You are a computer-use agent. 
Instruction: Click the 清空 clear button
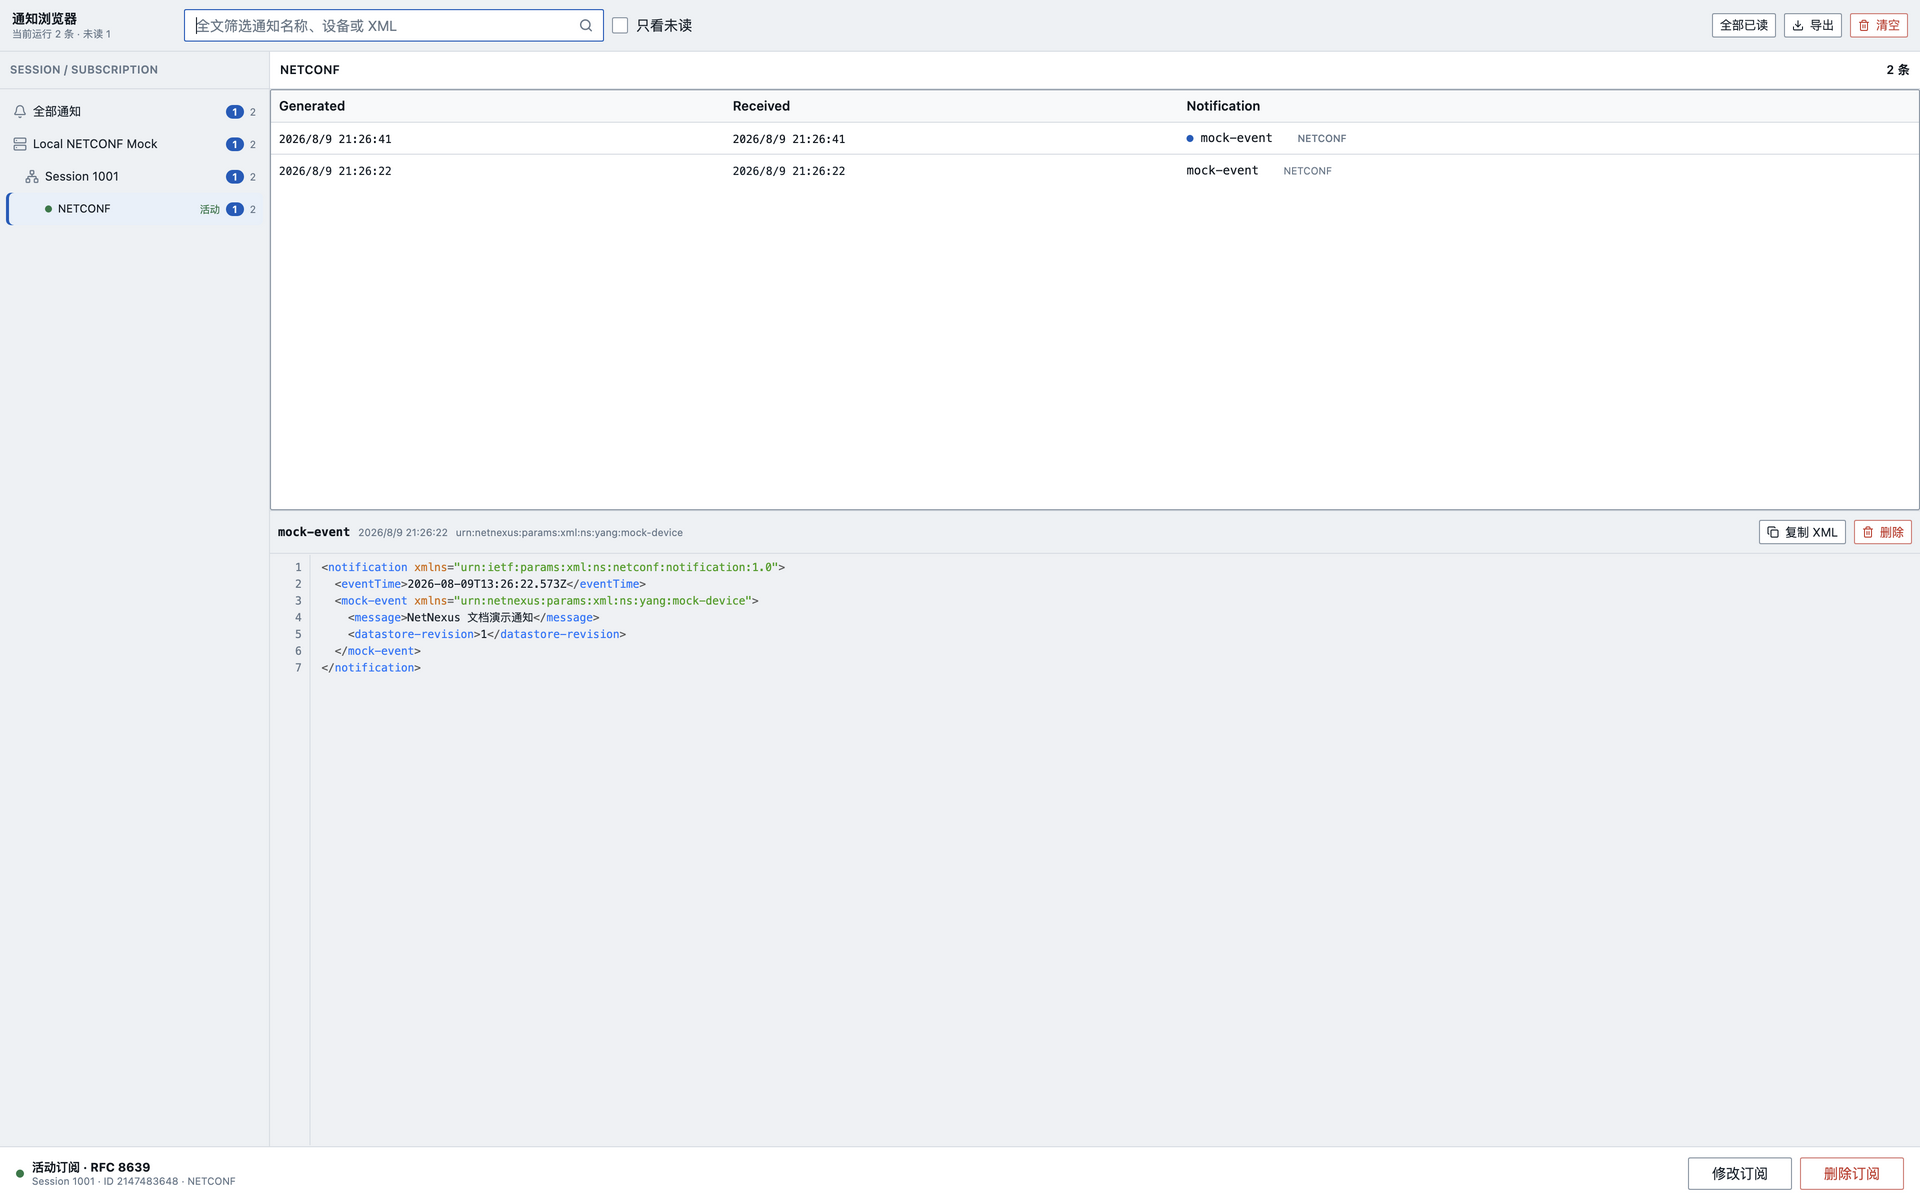click(x=1878, y=26)
